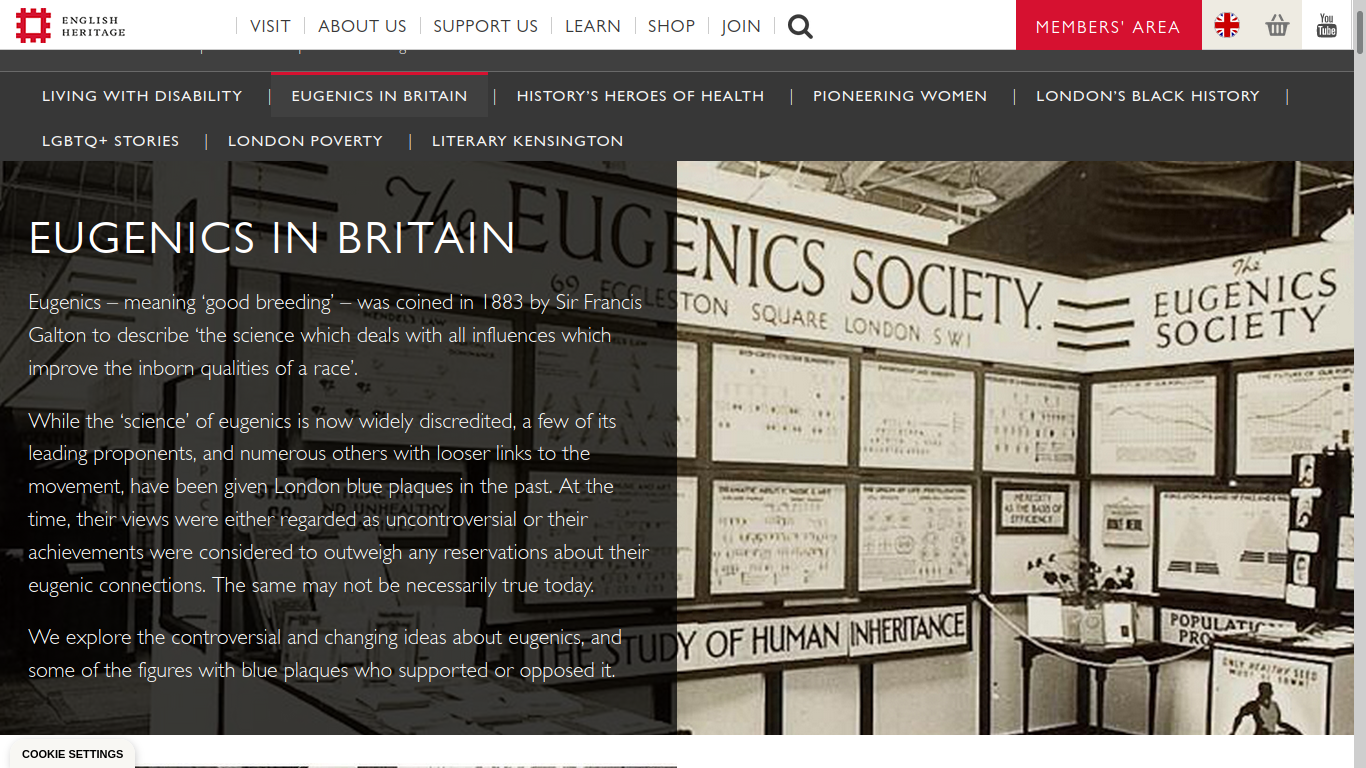Open the Support Us menu

[485, 26]
